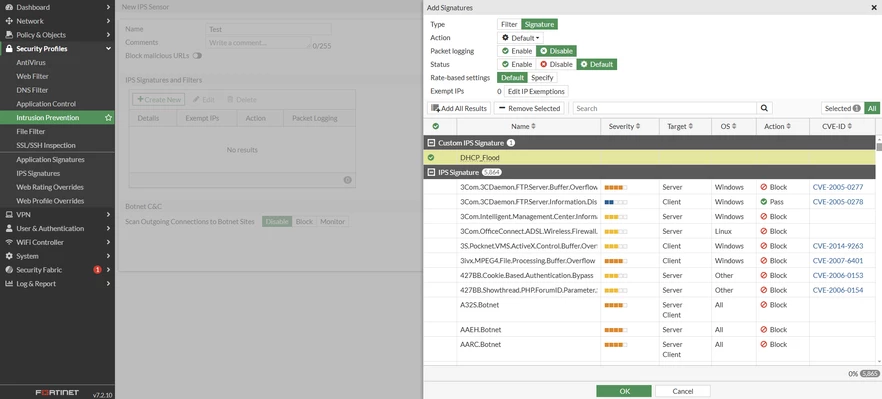Click the Cancel button
This screenshot has height=399, width=882.
coord(683,391)
